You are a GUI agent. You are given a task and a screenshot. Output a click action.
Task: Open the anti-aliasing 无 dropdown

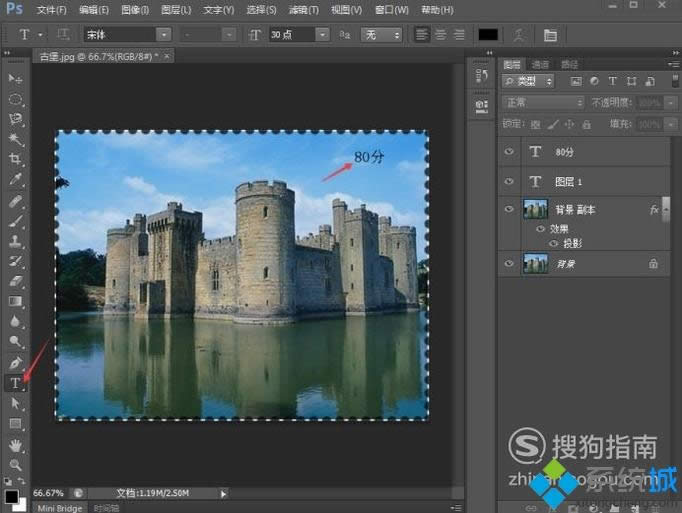click(381, 35)
